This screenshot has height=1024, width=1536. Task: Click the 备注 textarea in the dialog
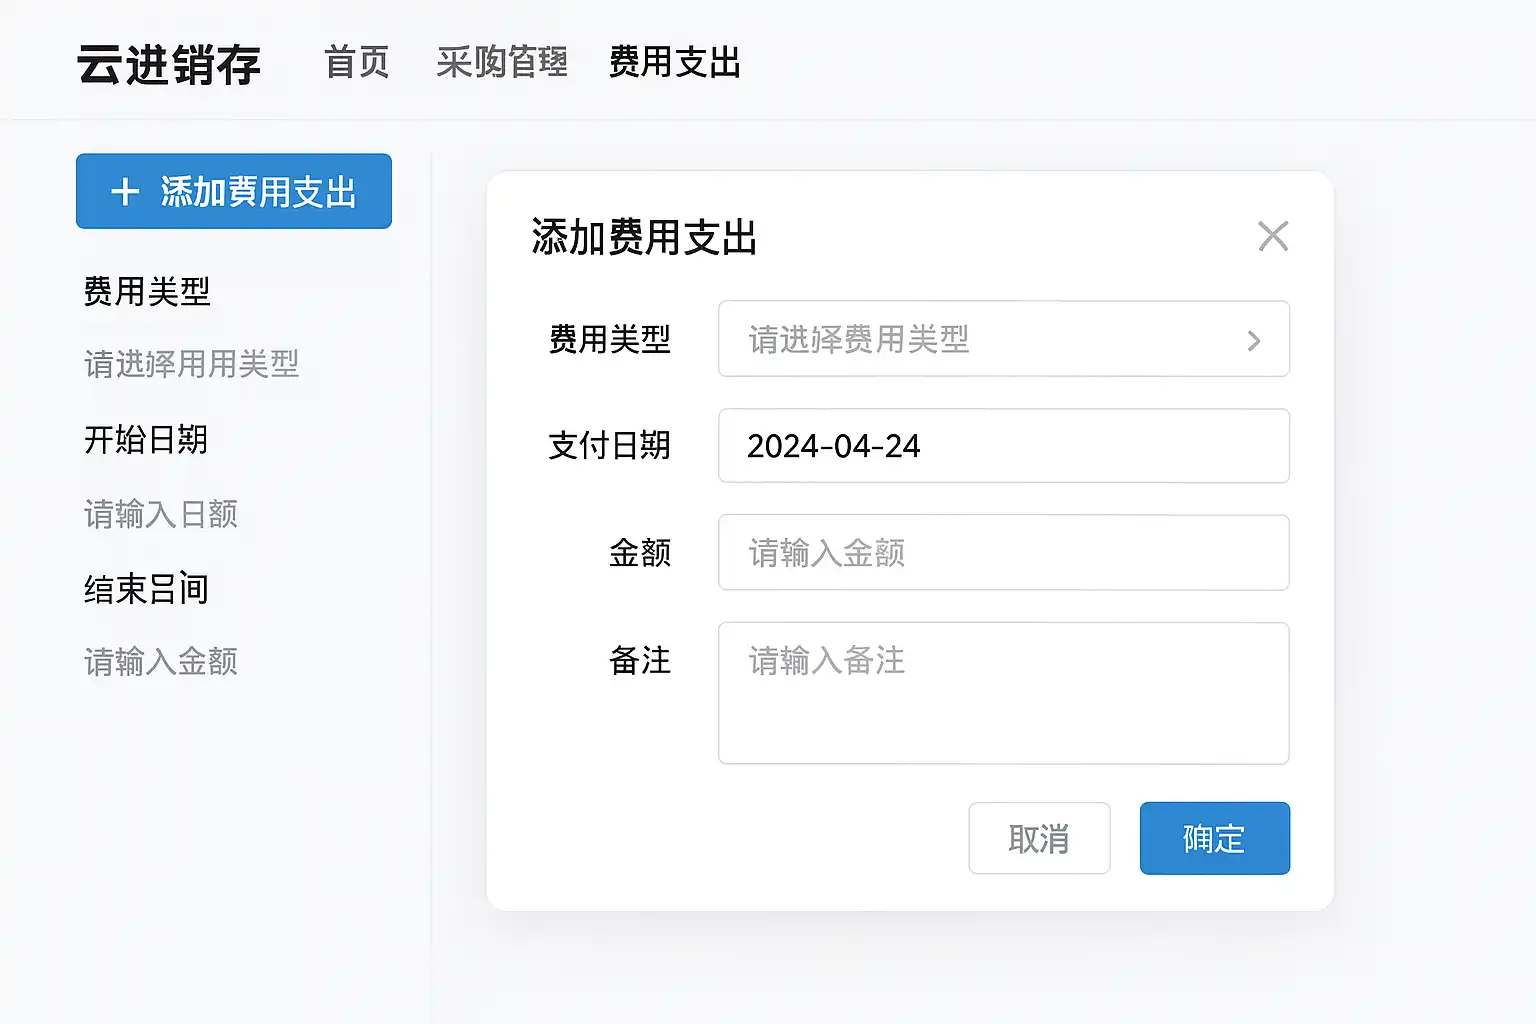(1003, 693)
